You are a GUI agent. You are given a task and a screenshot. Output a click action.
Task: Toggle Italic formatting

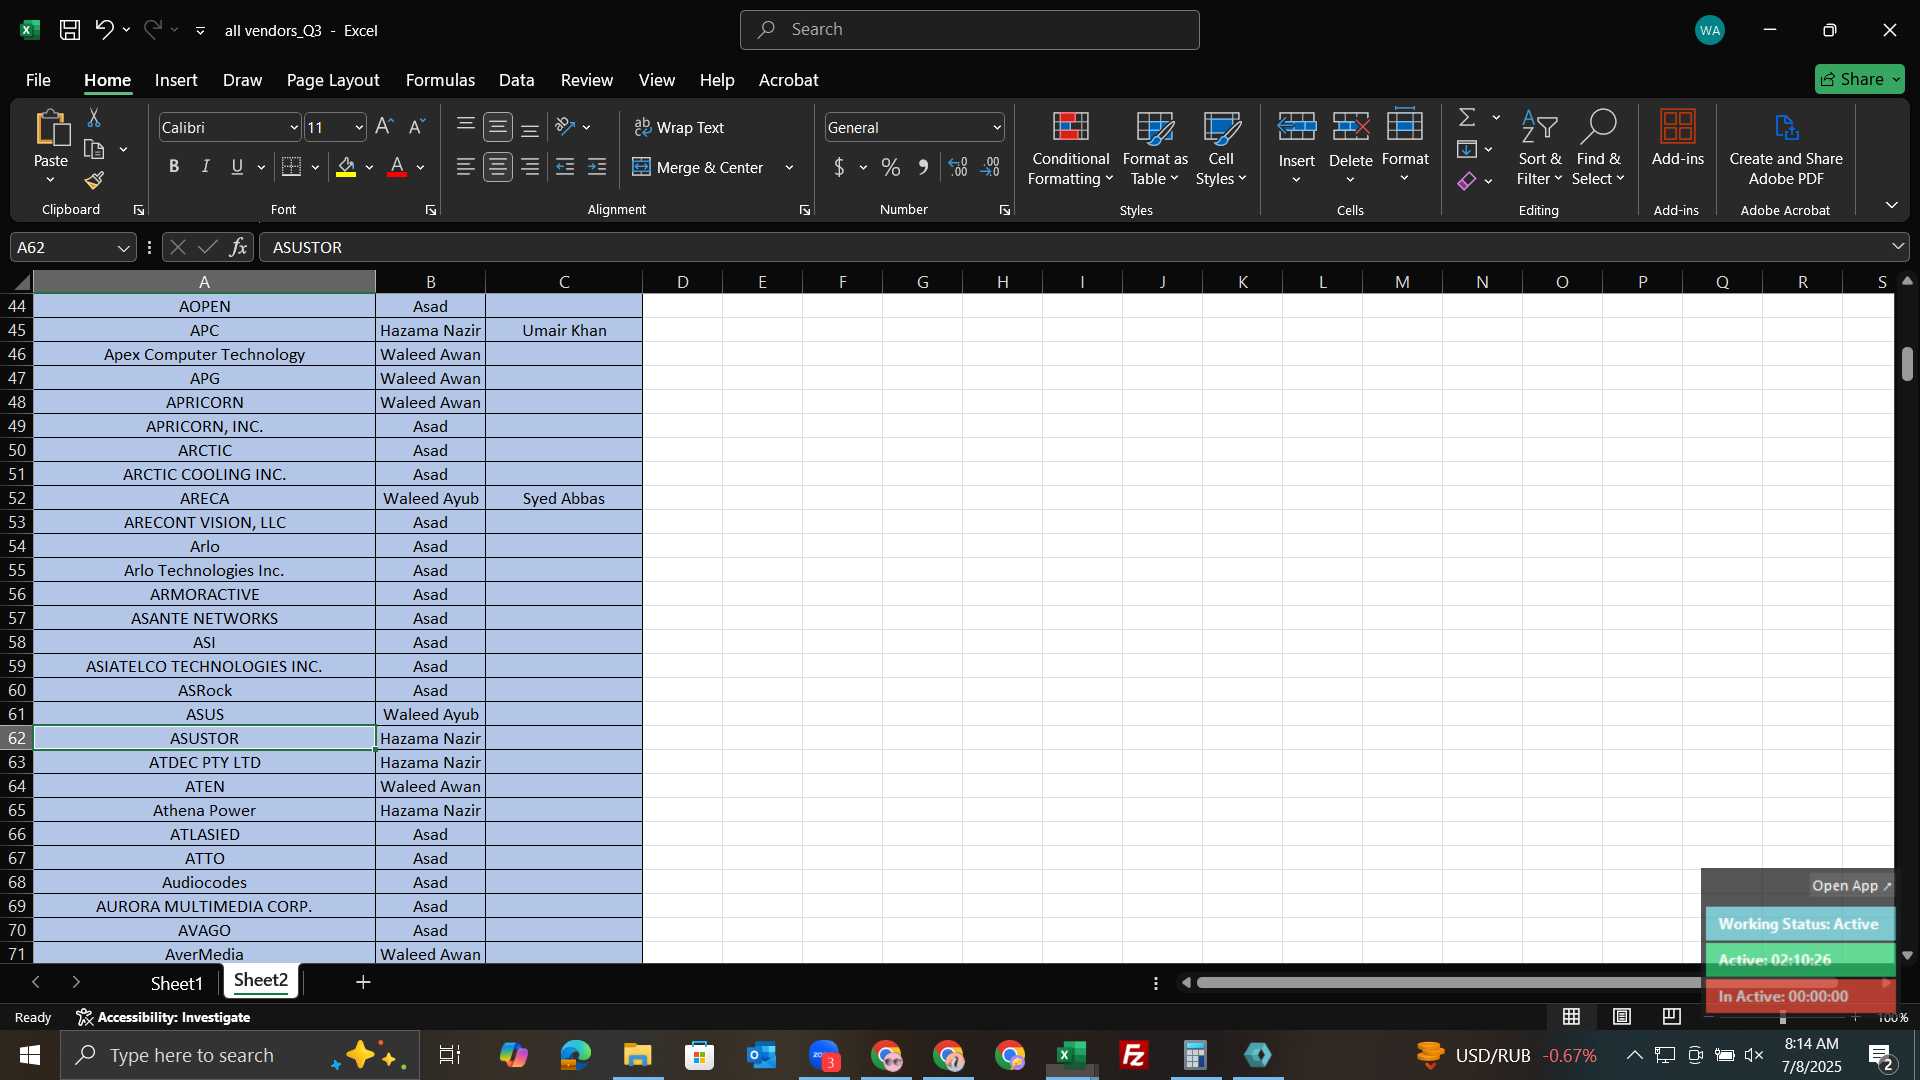coord(206,167)
